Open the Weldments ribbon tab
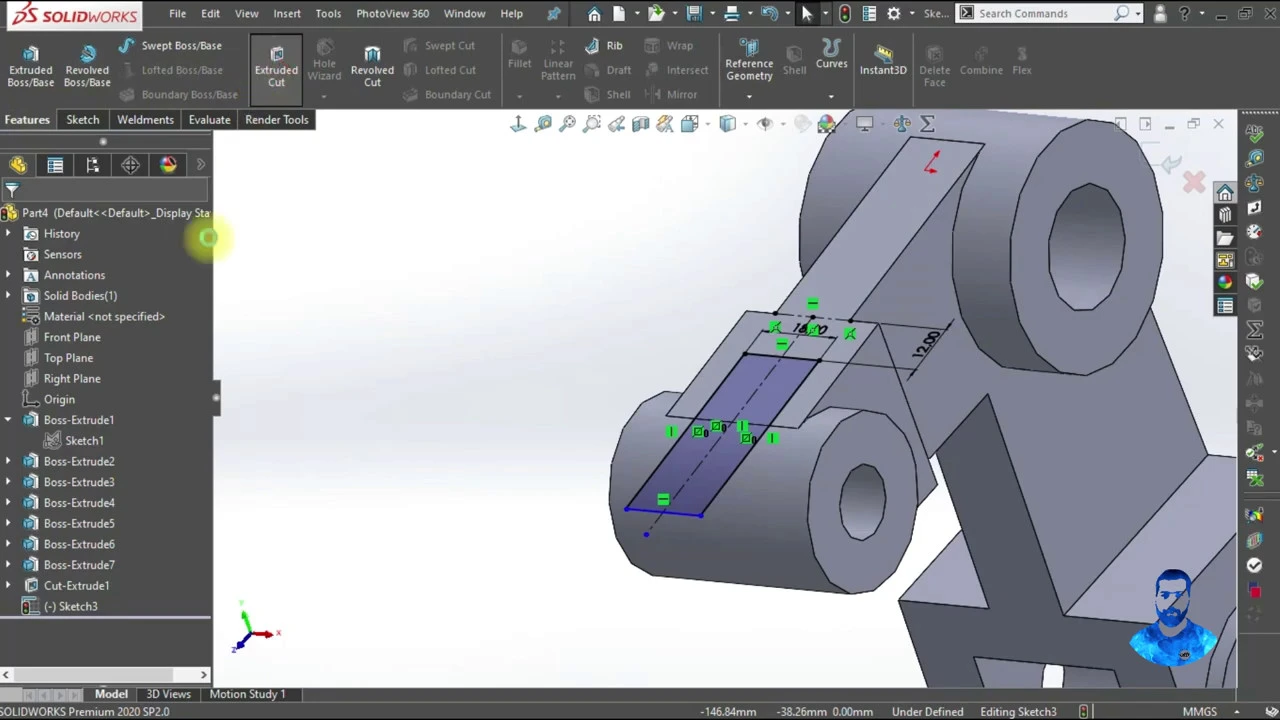 (x=145, y=120)
